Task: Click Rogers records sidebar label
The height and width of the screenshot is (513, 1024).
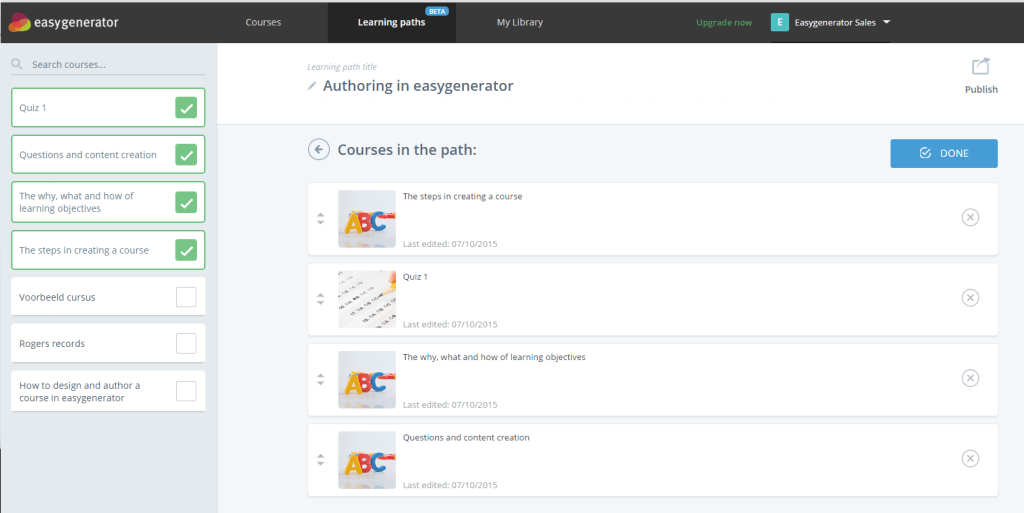Action: click(x=52, y=343)
